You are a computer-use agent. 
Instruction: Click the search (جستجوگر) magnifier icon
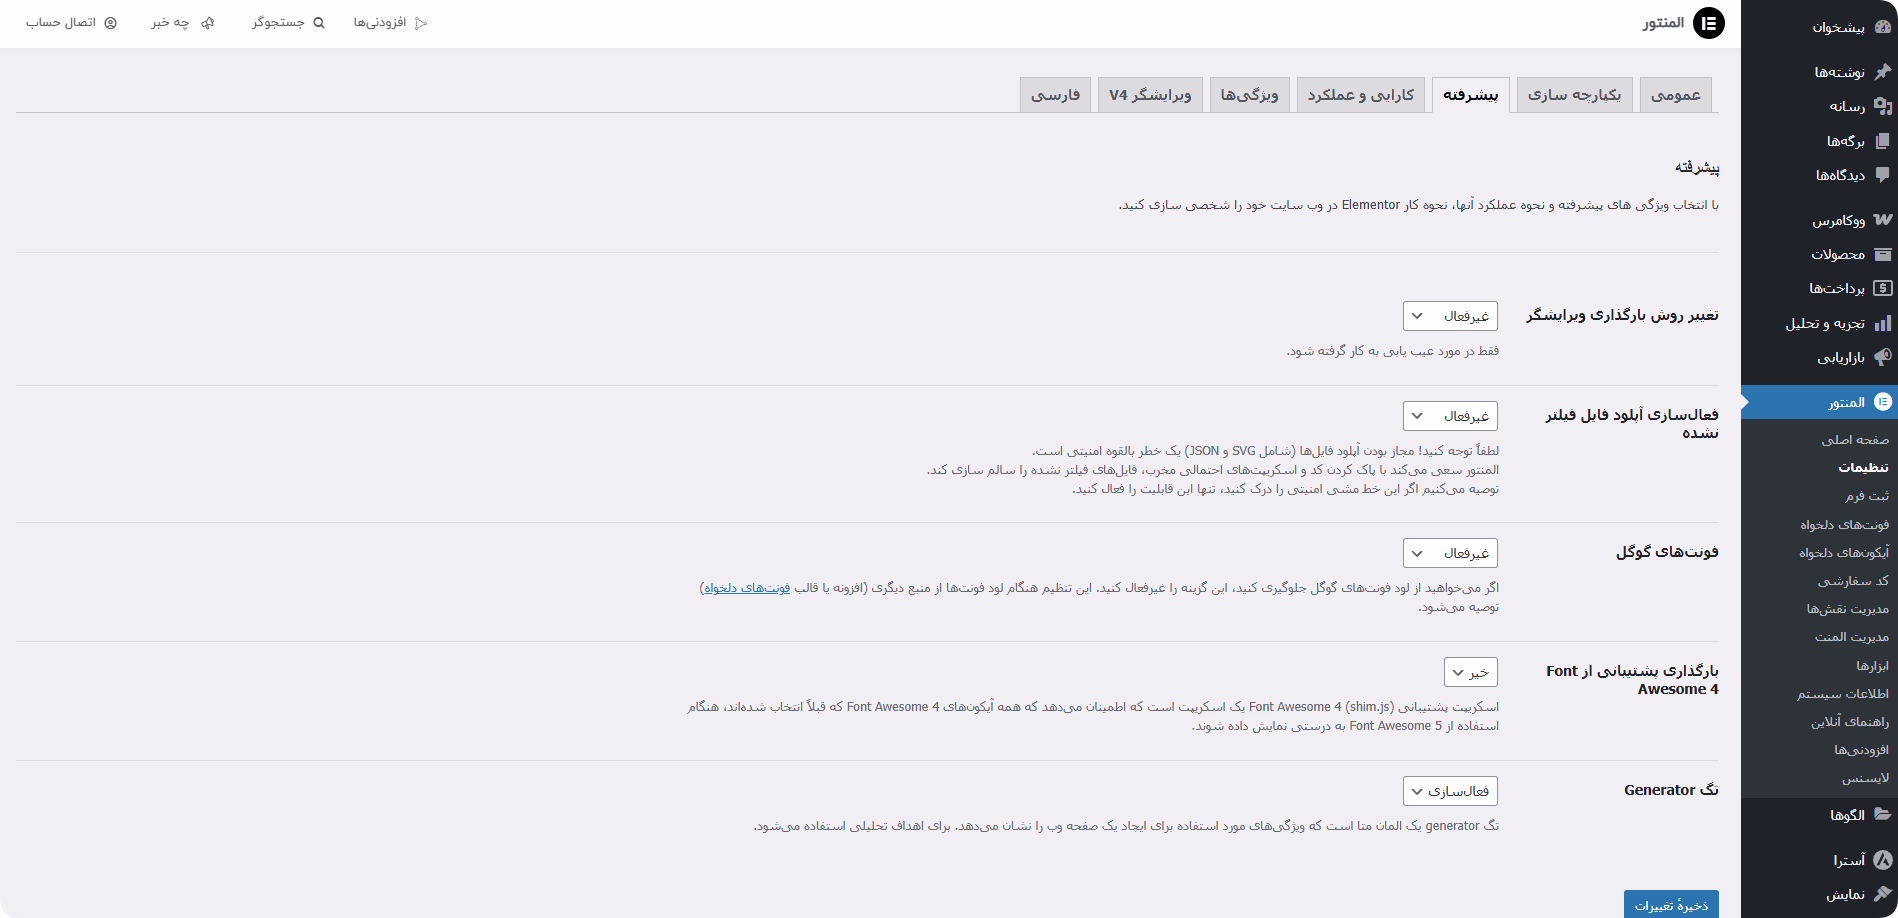(x=319, y=23)
